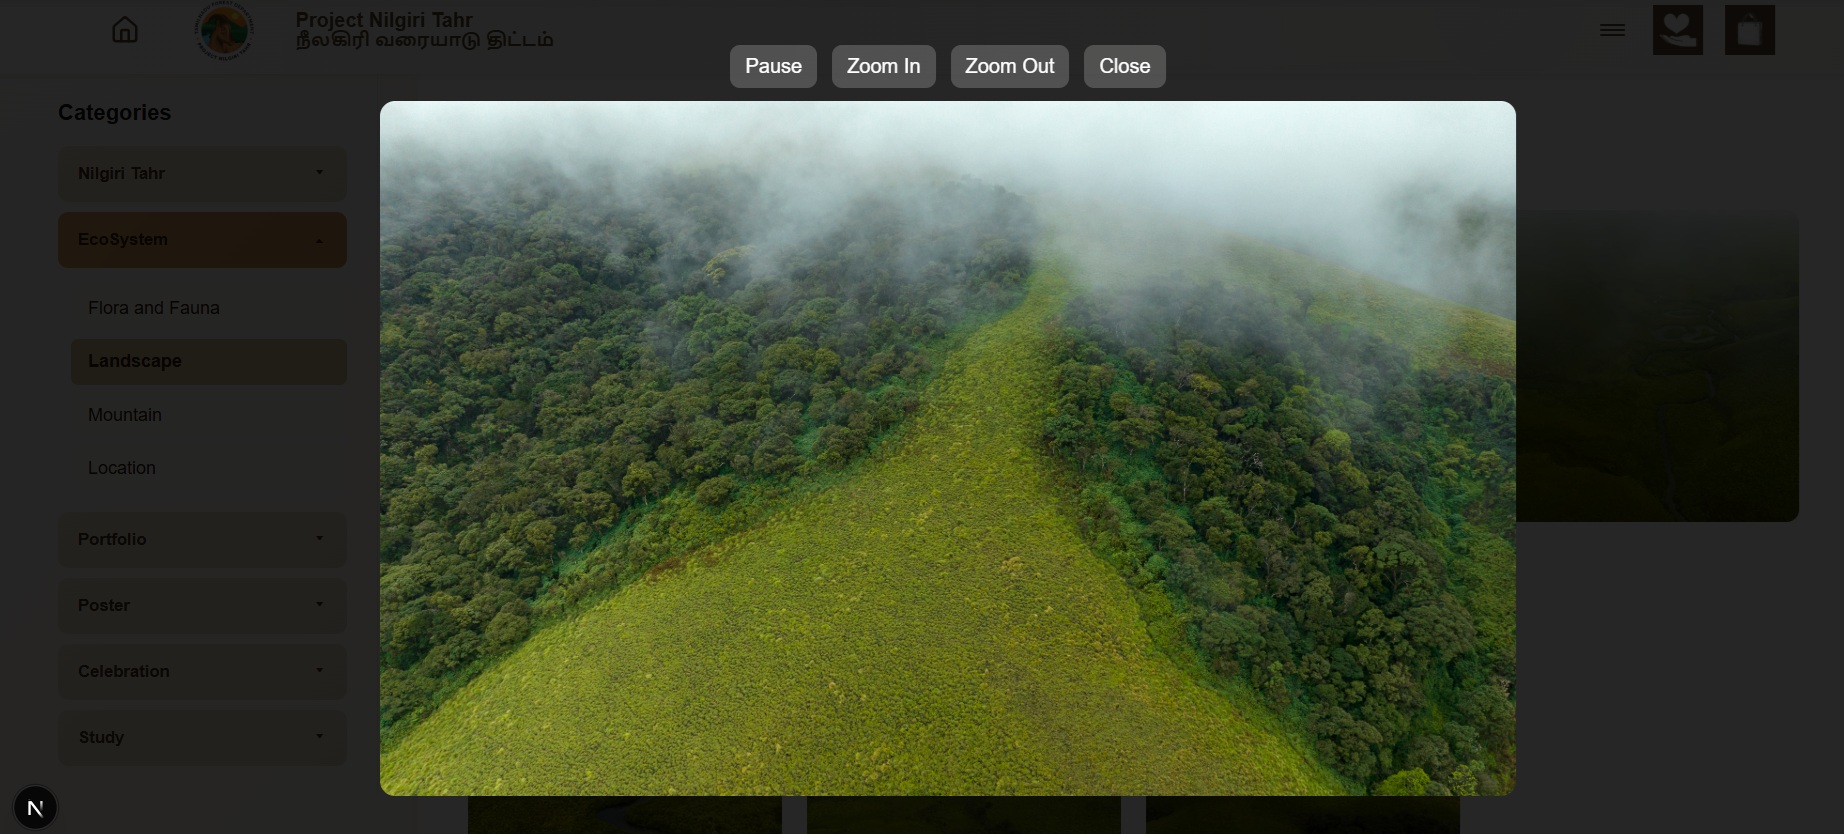This screenshot has height=834, width=1844.
Task: Open the hamburger menu icon
Action: (x=1612, y=30)
